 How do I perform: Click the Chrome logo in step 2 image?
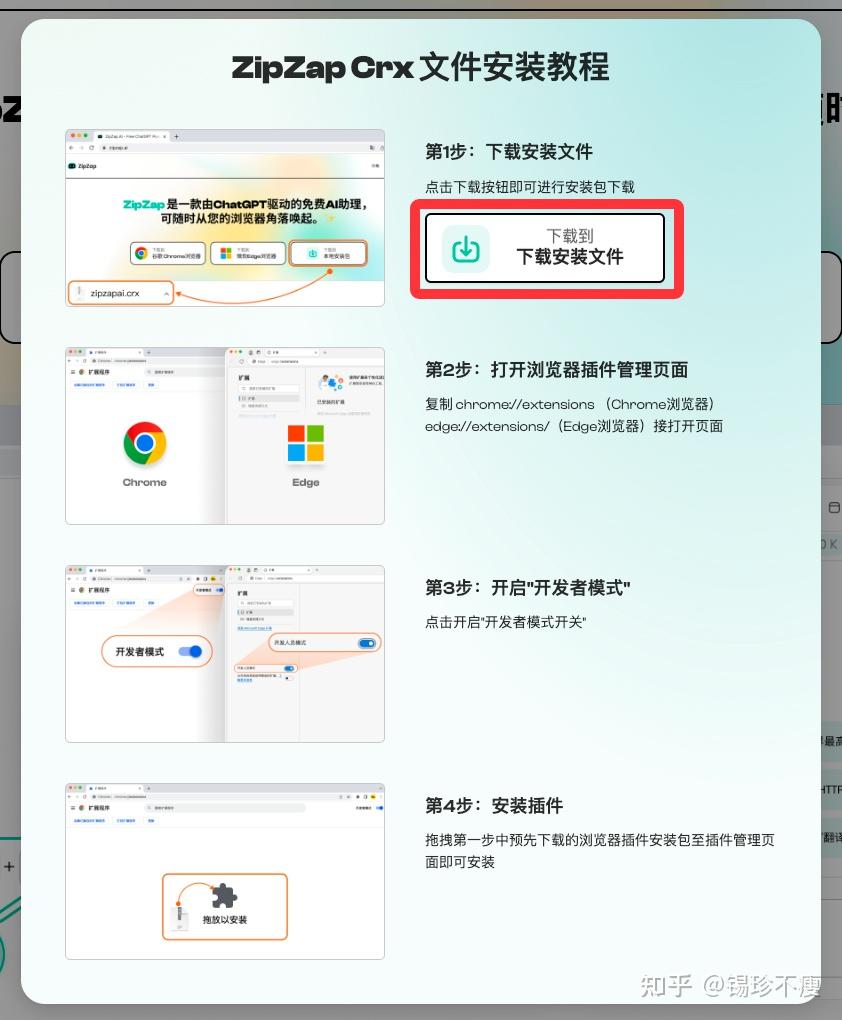[144, 443]
